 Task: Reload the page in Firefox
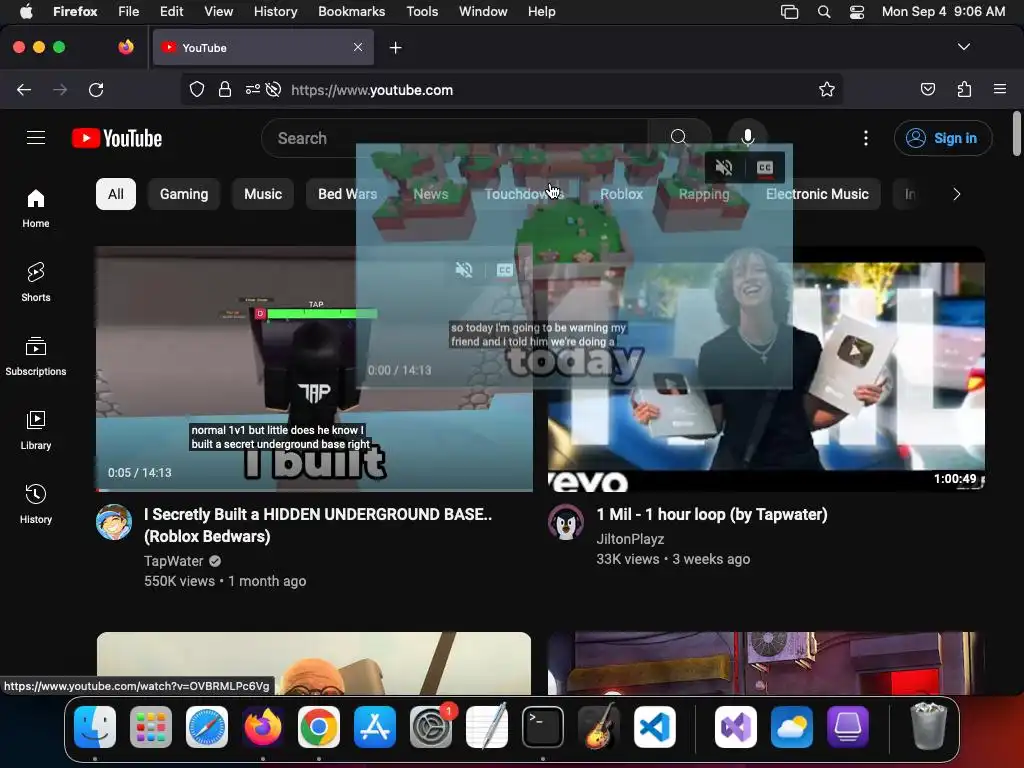coord(96,89)
